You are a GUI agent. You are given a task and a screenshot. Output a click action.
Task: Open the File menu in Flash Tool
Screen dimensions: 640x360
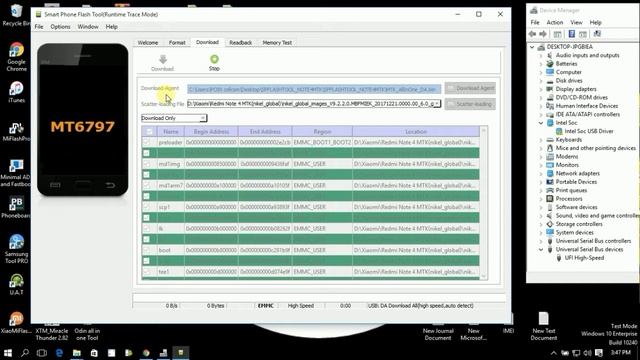click(x=39, y=27)
